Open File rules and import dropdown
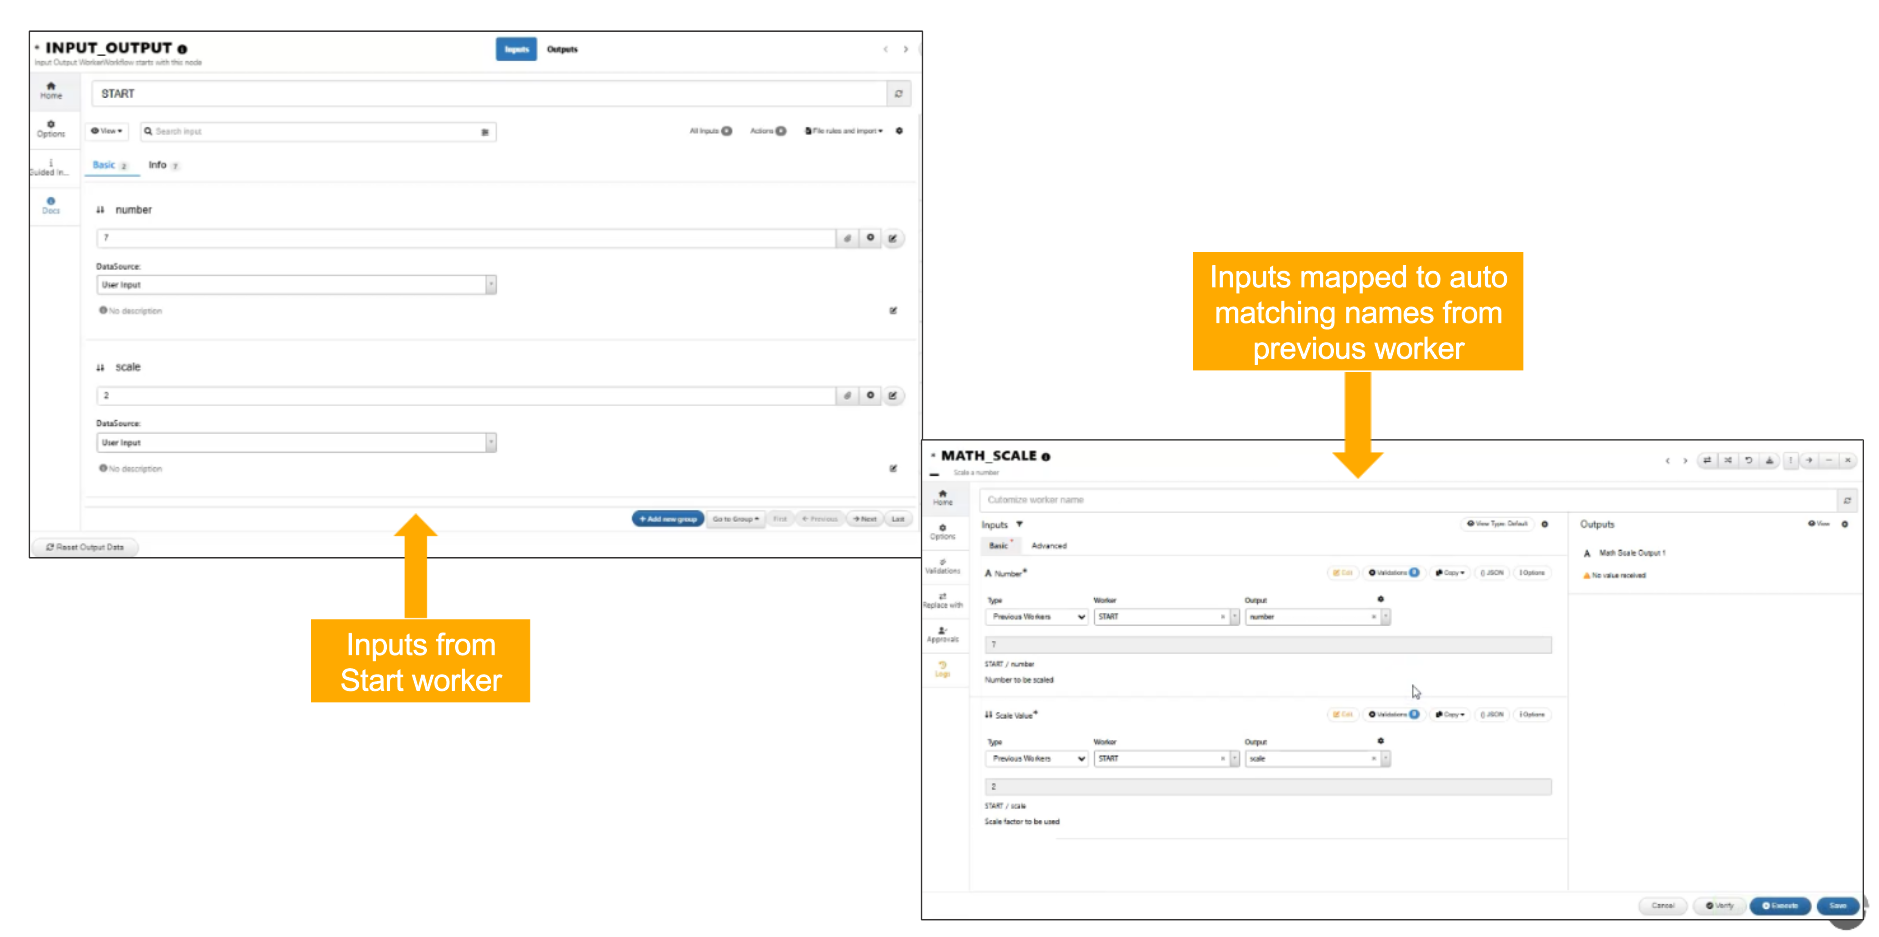This screenshot has width=1879, height=937. tap(844, 131)
